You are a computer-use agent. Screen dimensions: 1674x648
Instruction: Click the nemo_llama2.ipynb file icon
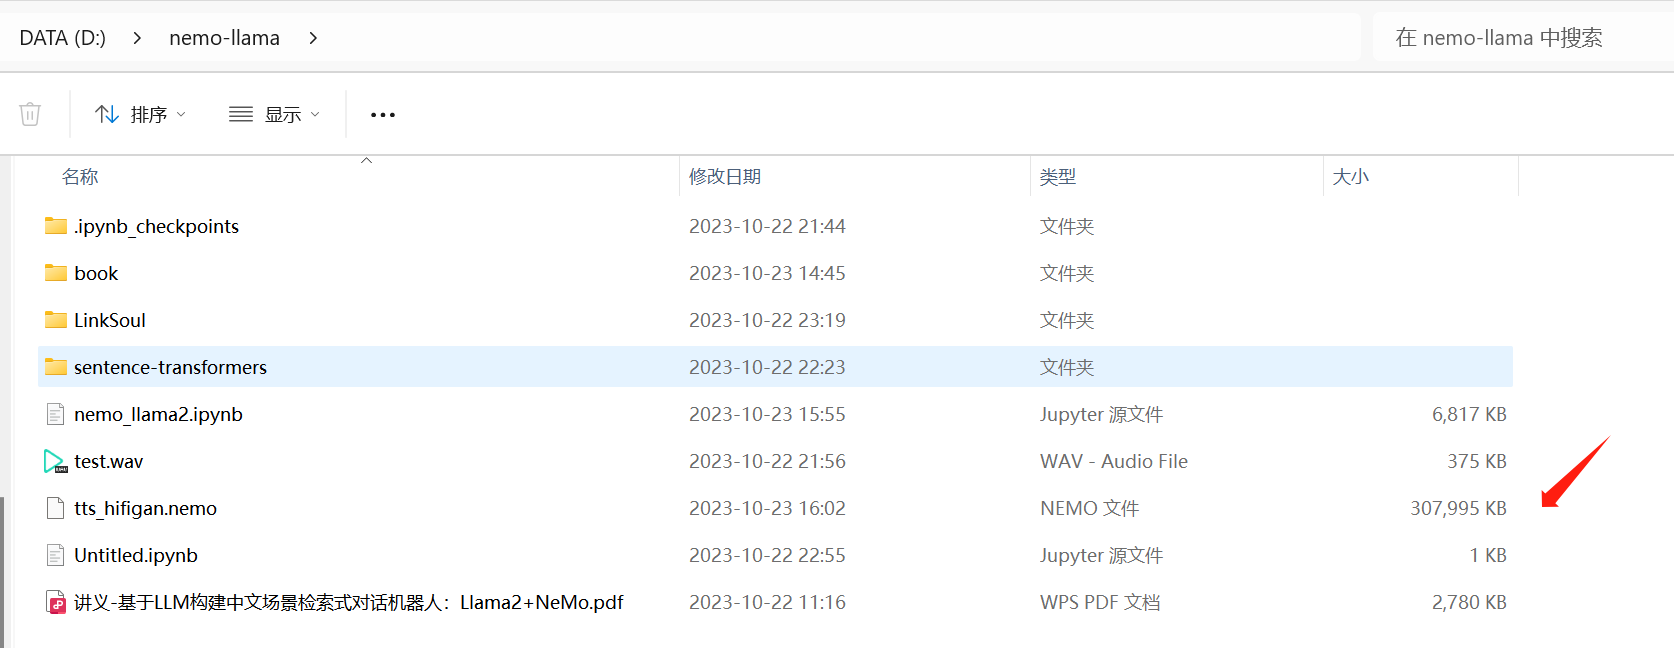tap(56, 414)
